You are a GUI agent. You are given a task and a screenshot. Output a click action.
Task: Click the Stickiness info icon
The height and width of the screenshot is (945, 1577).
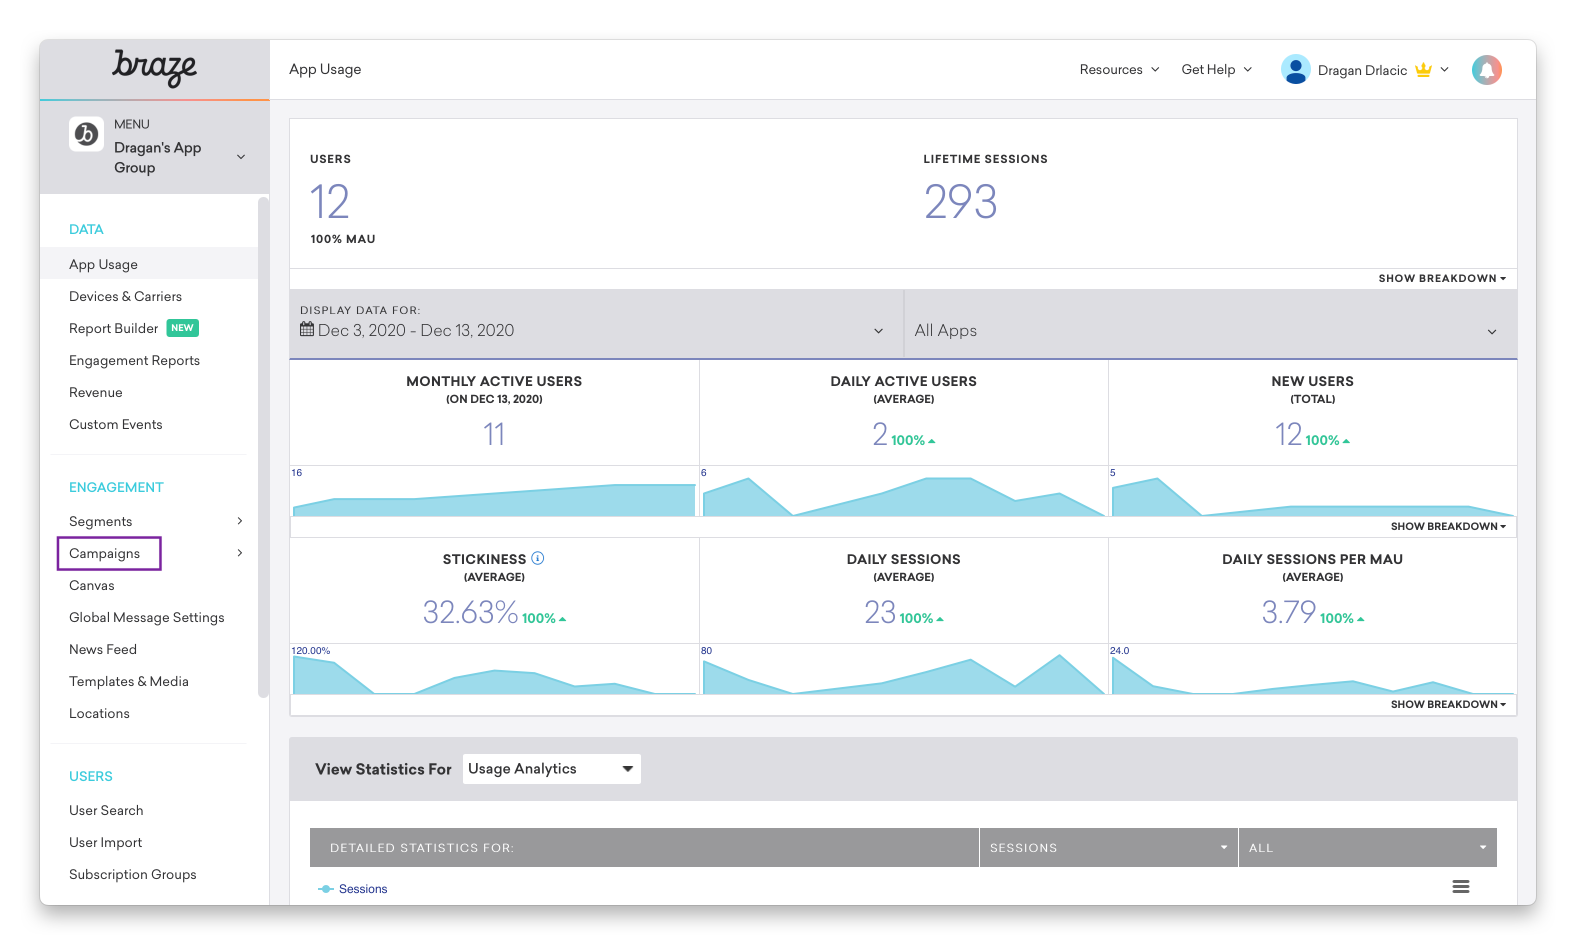(x=537, y=558)
